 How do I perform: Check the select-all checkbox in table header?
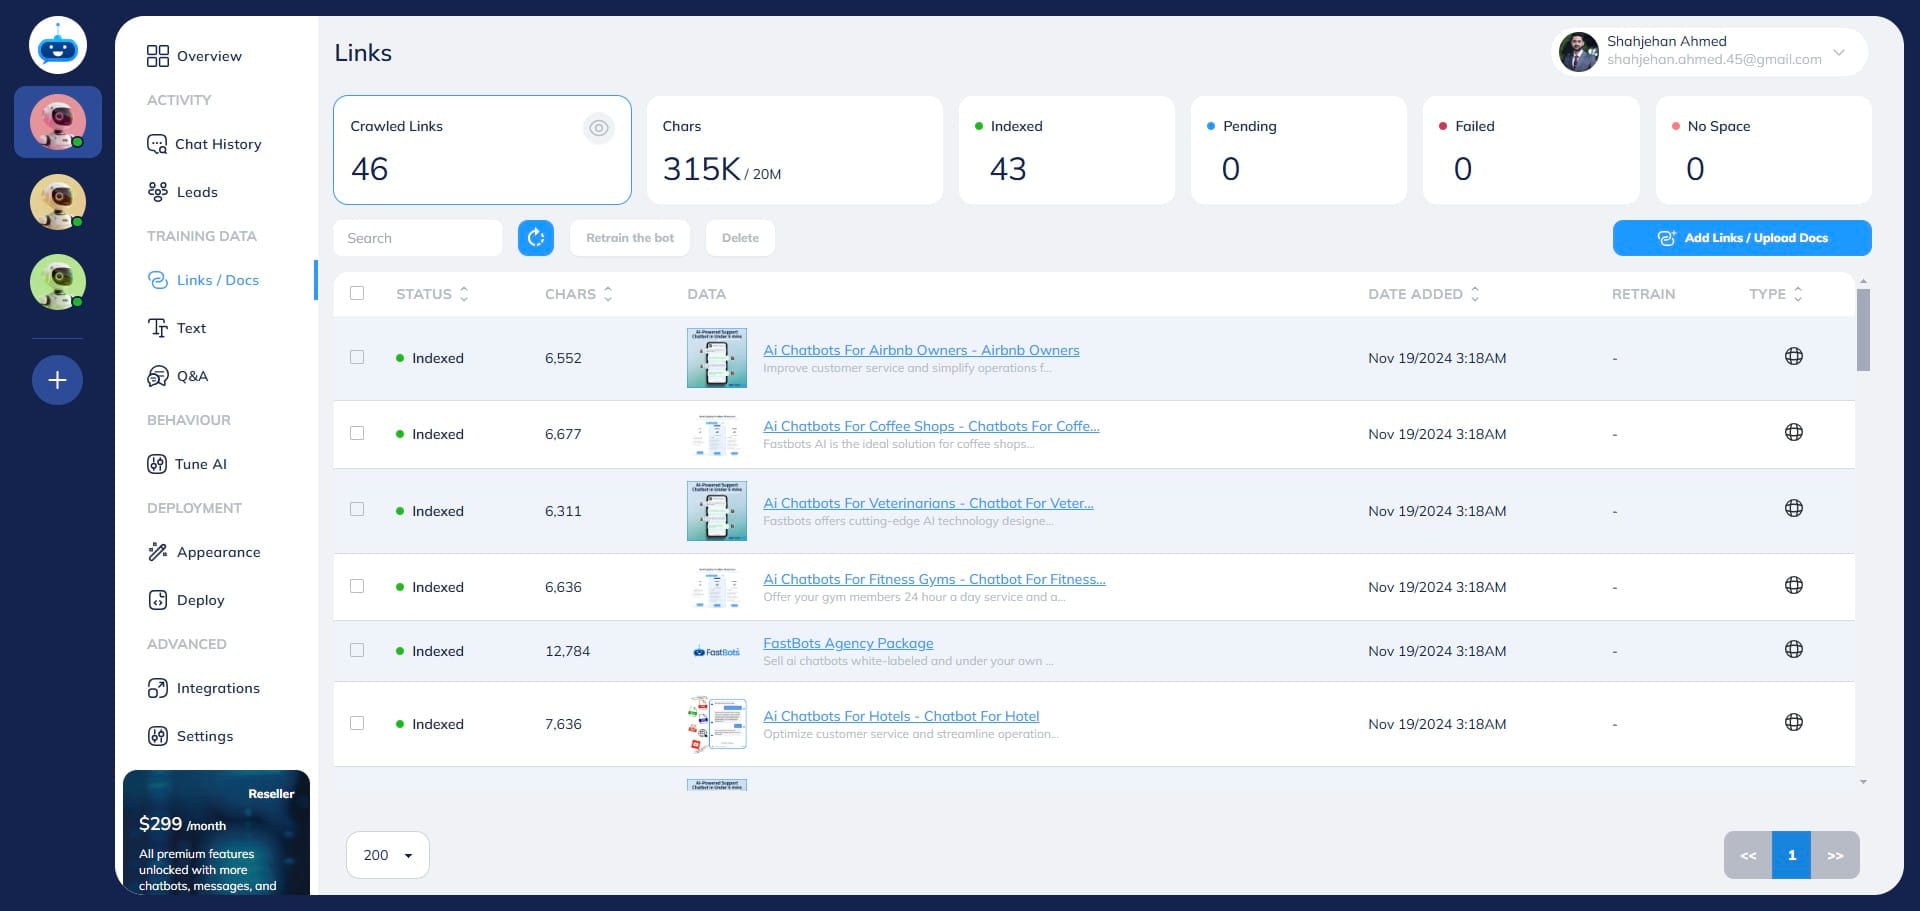pyautogui.click(x=357, y=293)
